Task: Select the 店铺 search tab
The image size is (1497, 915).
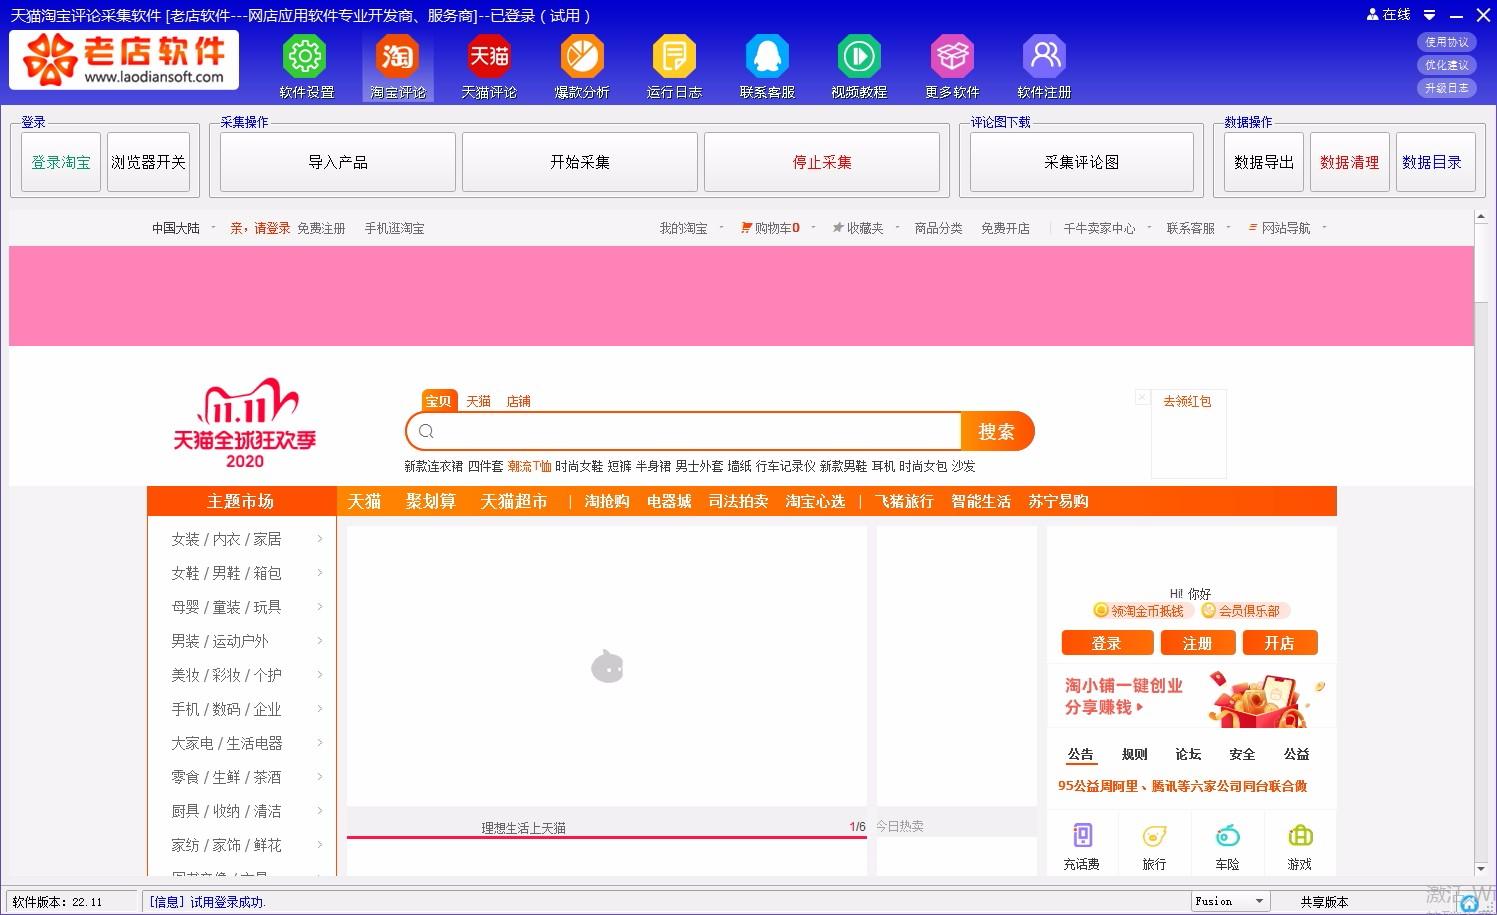Action: point(518,401)
